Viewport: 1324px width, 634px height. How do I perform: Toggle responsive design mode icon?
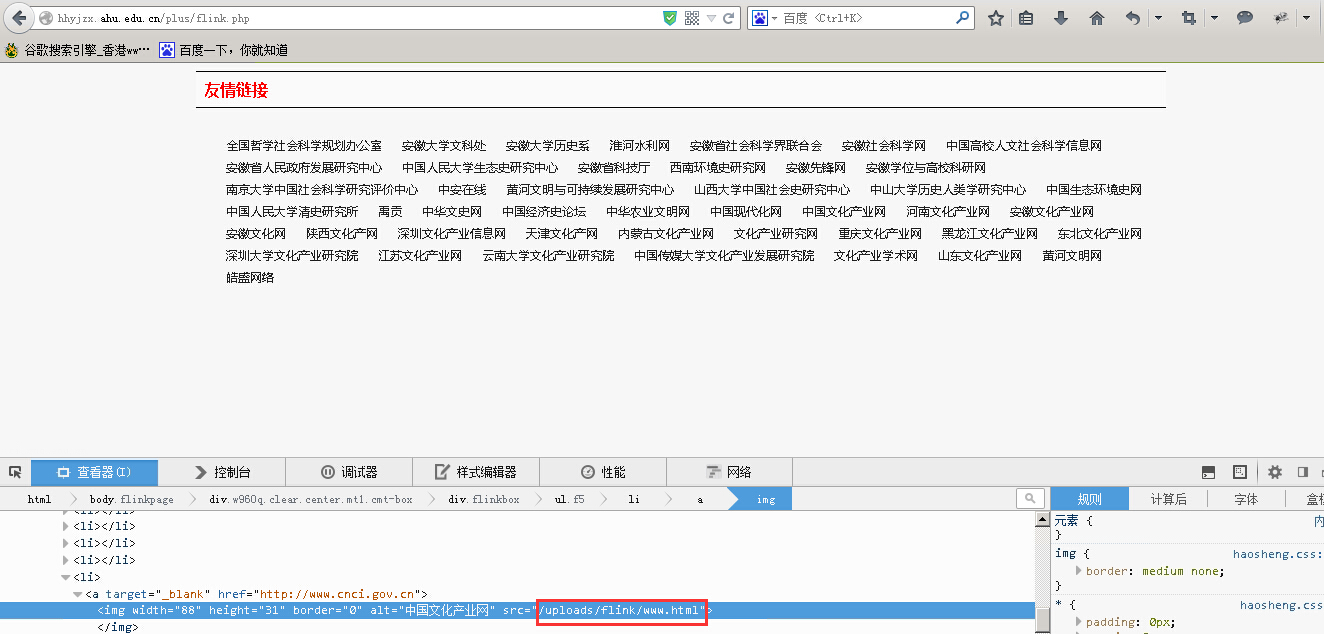pos(1240,472)
